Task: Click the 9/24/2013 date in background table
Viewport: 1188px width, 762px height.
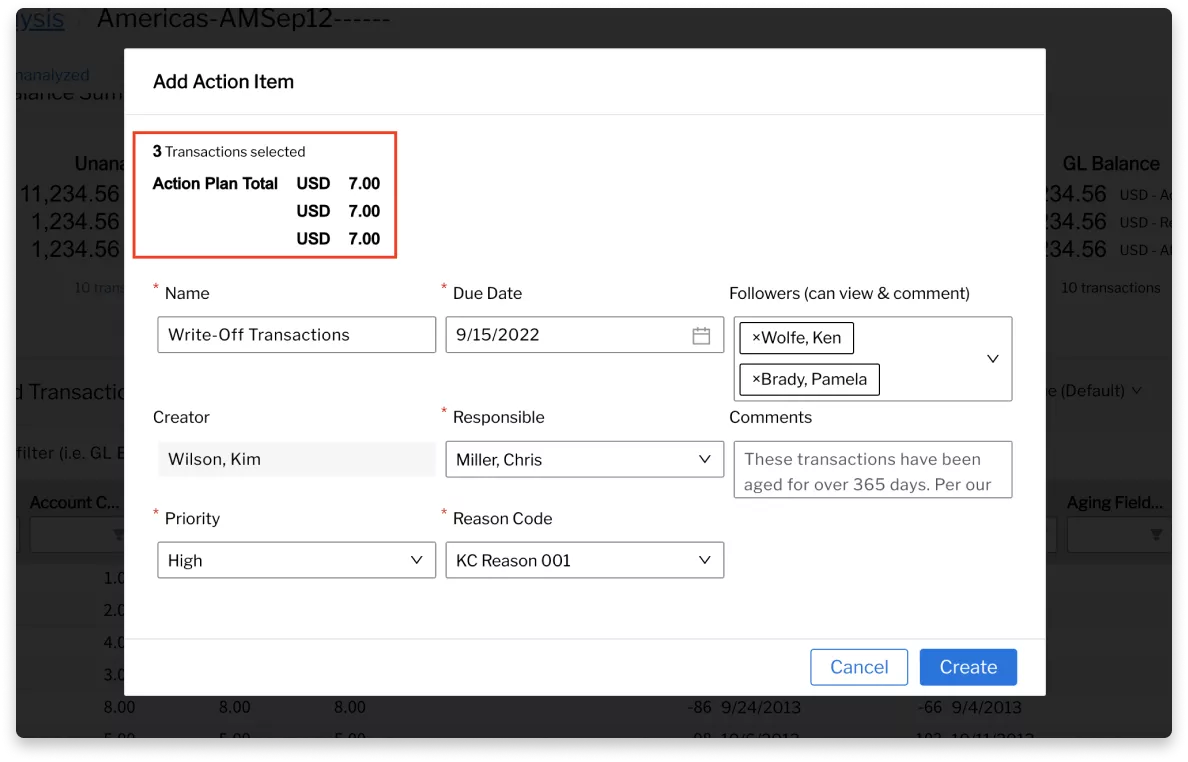Action: 761,707
